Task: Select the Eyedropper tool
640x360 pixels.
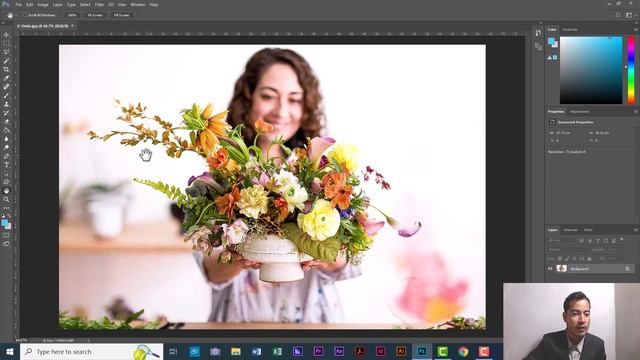Action: tap(6, 78)
